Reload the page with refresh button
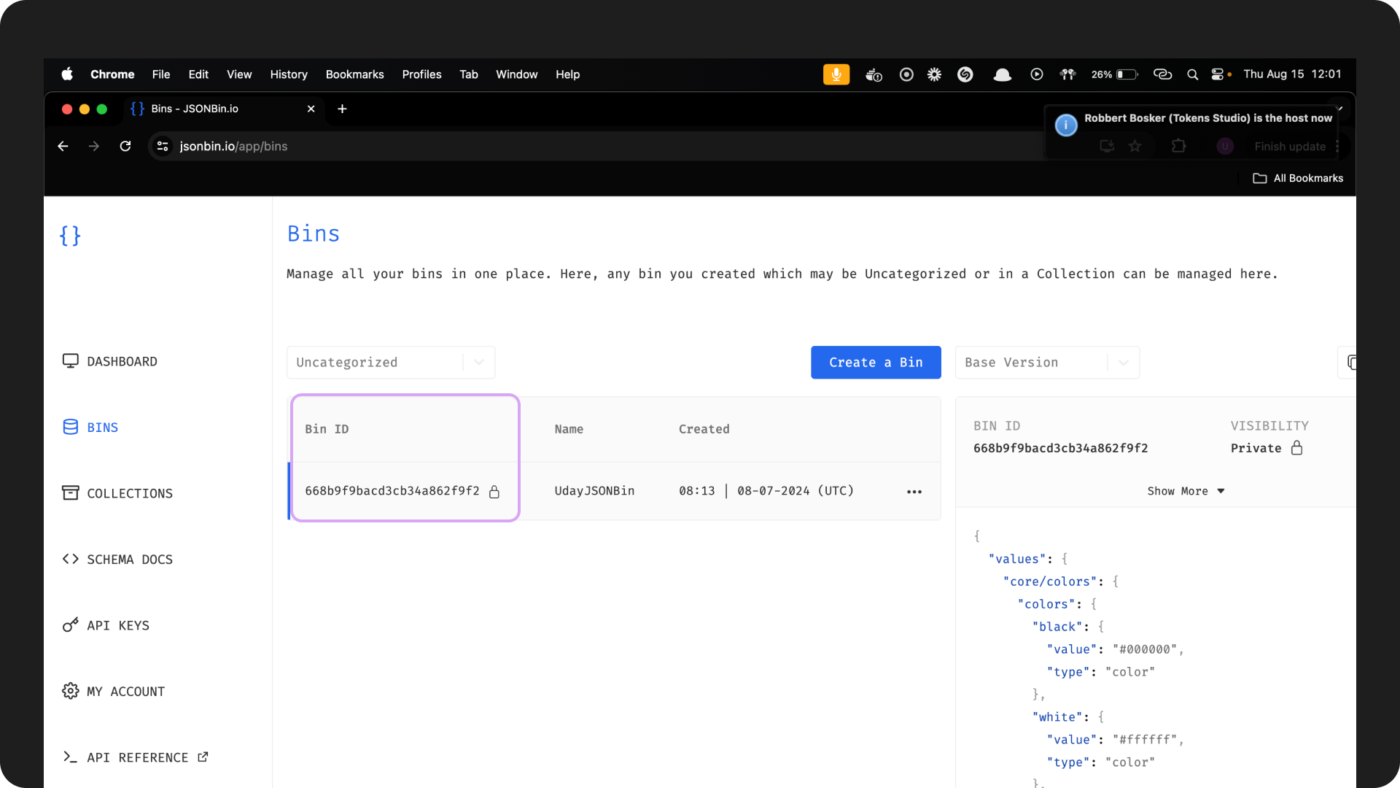Screen dimensions: 1400x788 [x=125, y=146]
